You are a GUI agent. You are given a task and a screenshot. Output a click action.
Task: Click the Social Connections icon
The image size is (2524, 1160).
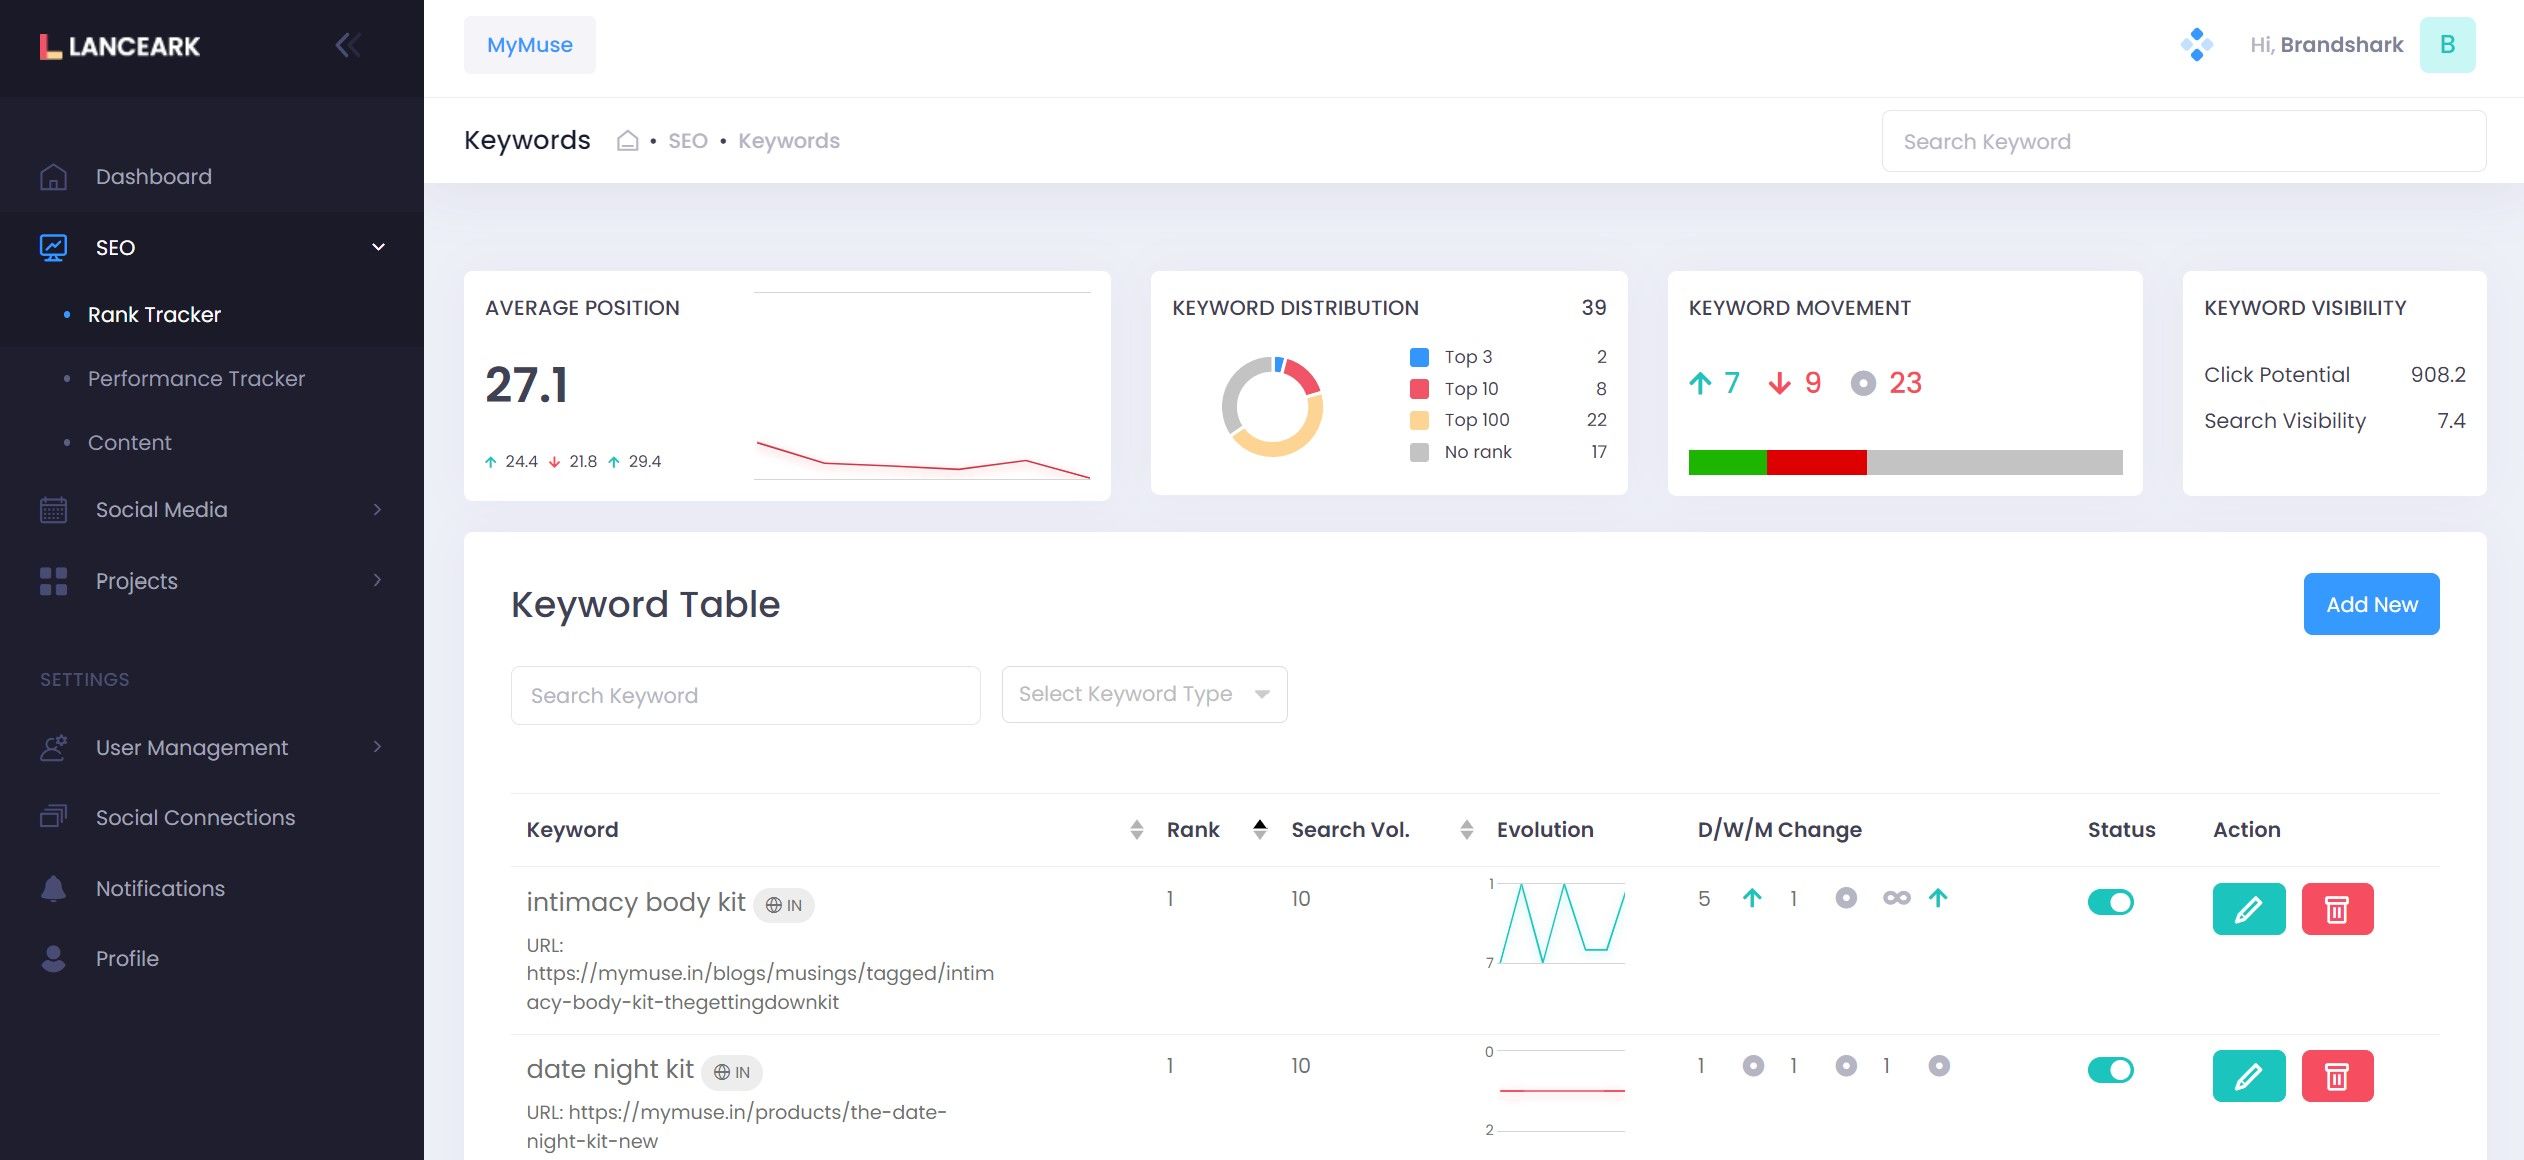point(53,817)
